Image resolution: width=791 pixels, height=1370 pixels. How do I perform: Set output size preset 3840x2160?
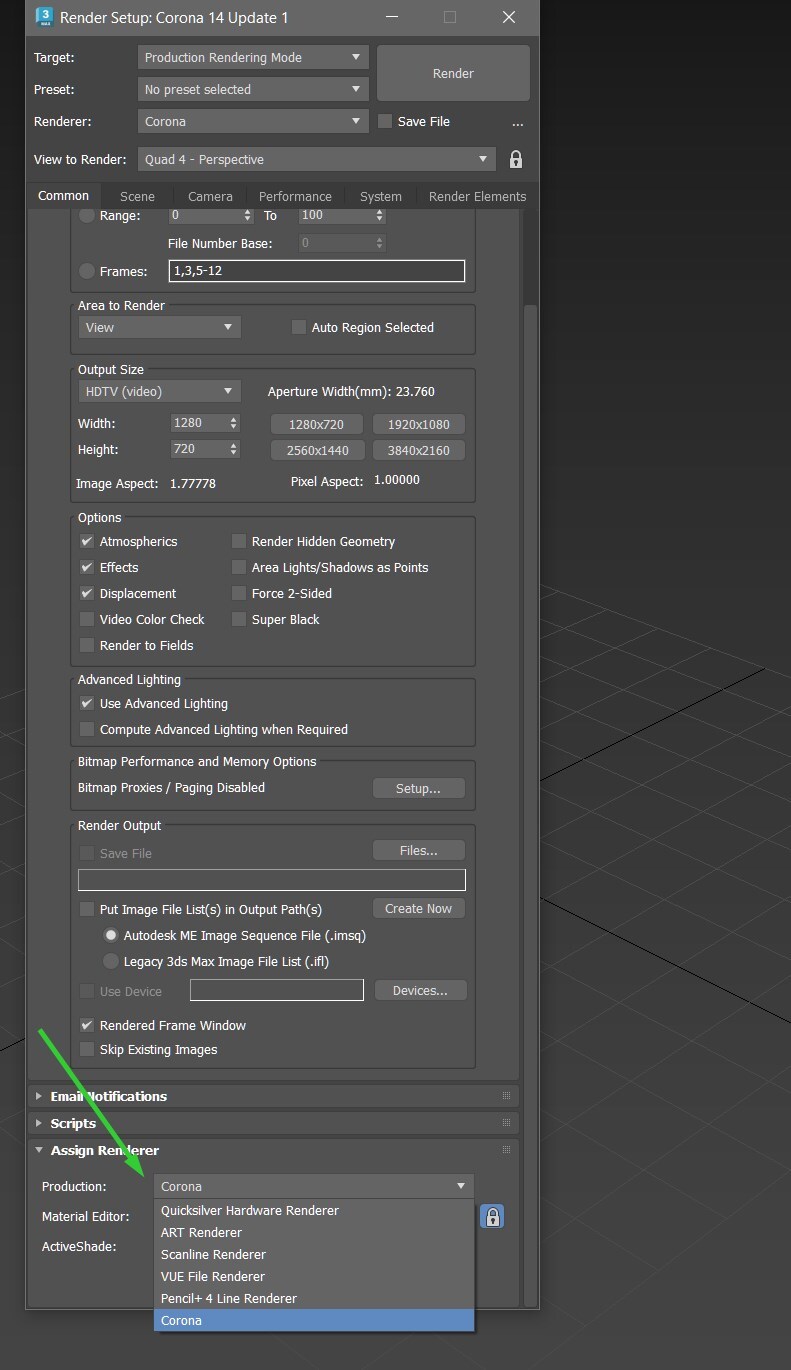[418, 450]
